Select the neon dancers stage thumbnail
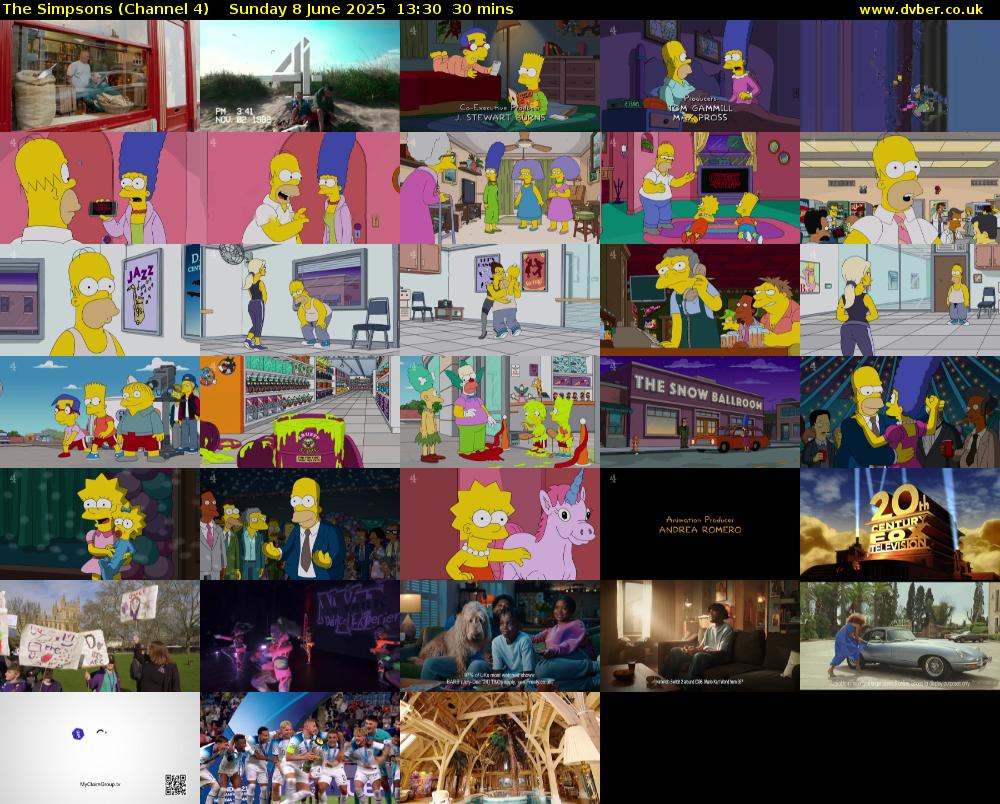This screenshot has height=804, width=1000. (300, 636)
